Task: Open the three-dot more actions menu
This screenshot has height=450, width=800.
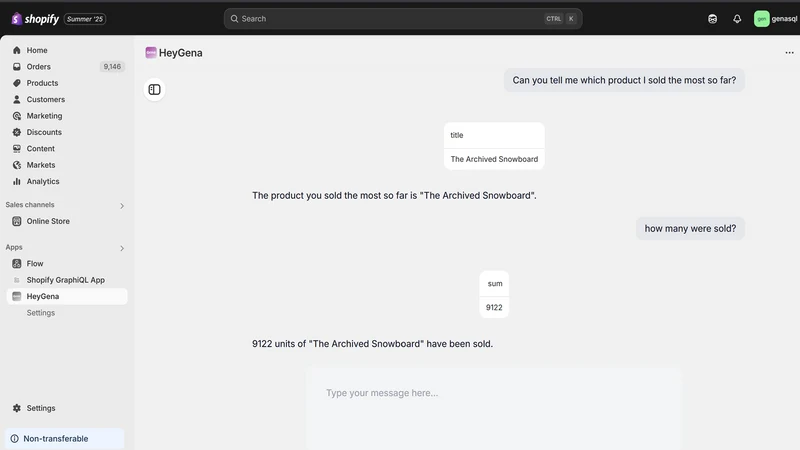Action: [x=789, y=53]
